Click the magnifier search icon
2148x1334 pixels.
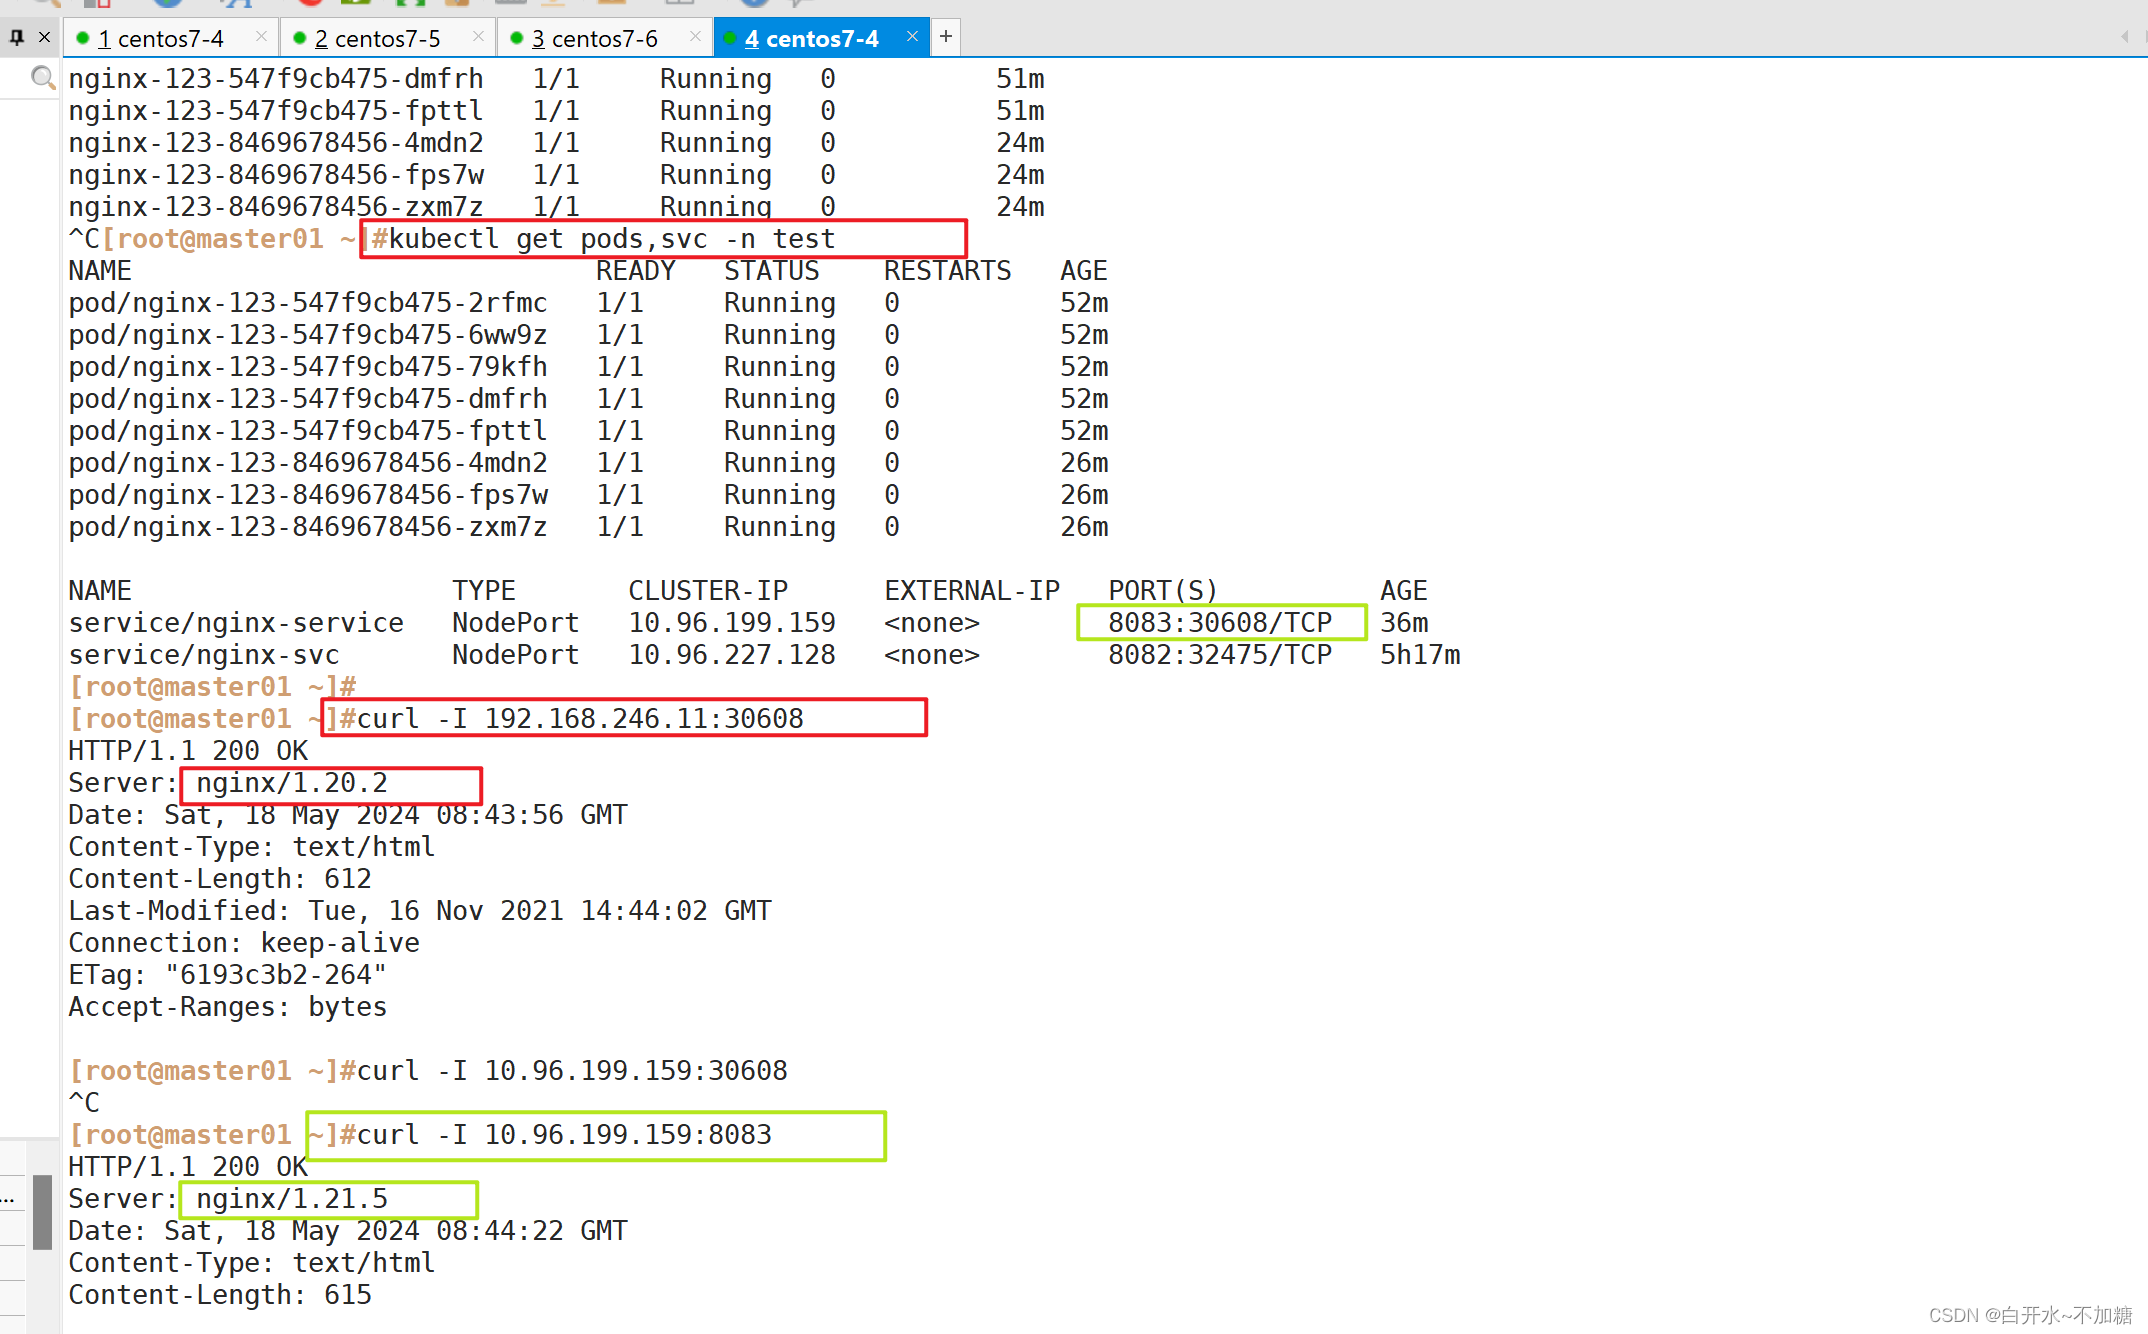(42, 77)
